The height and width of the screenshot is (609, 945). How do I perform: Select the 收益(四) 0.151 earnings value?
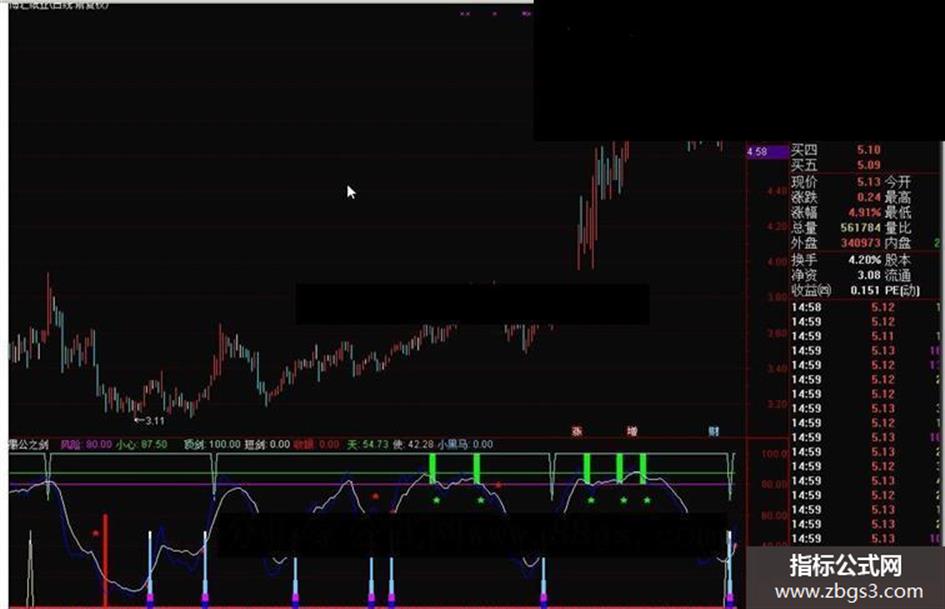click(836, 290)
